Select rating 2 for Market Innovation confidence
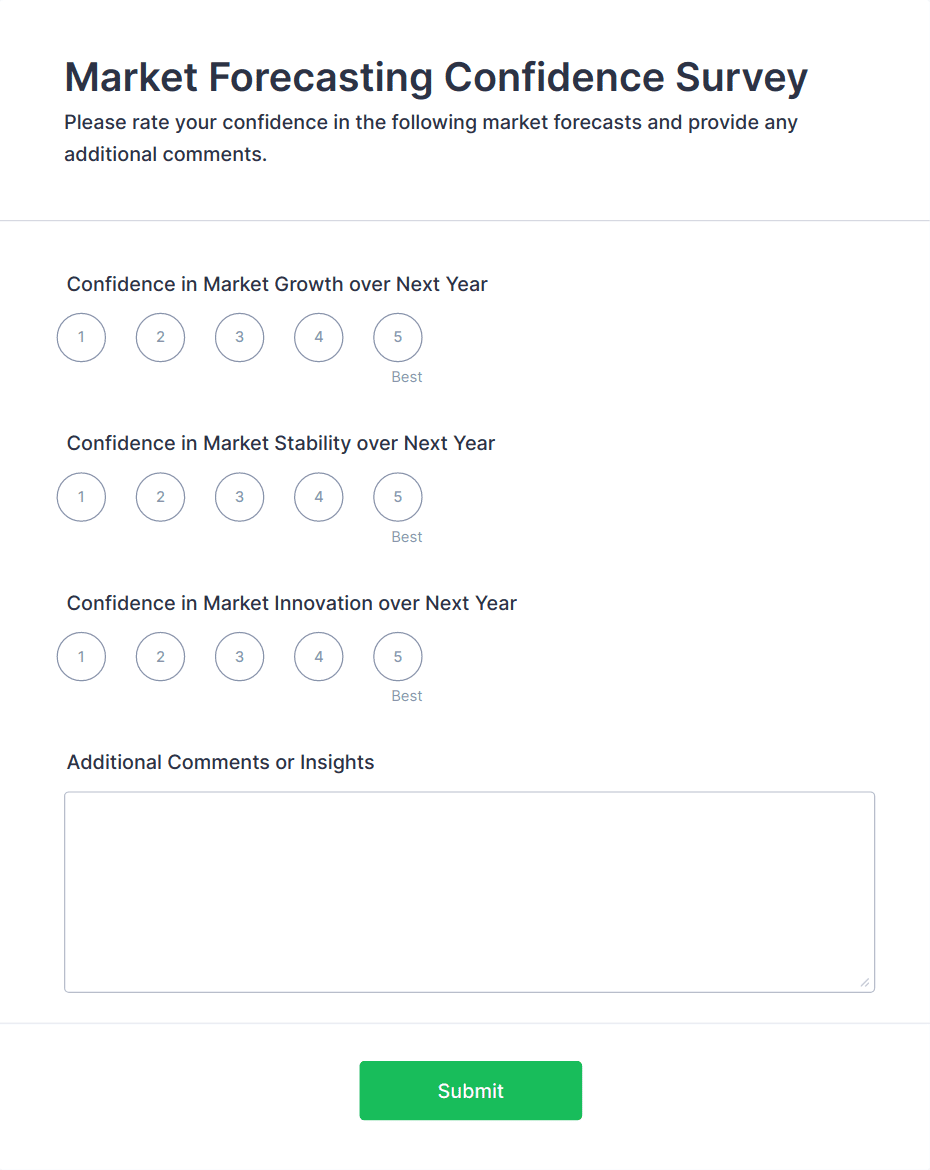 coord(160,656)
